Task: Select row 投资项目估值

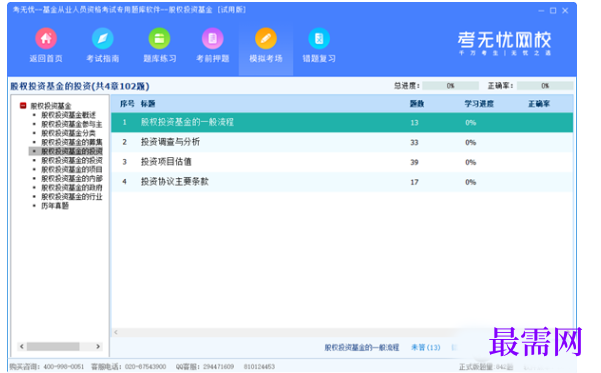Action: click(x=342, y=162)
